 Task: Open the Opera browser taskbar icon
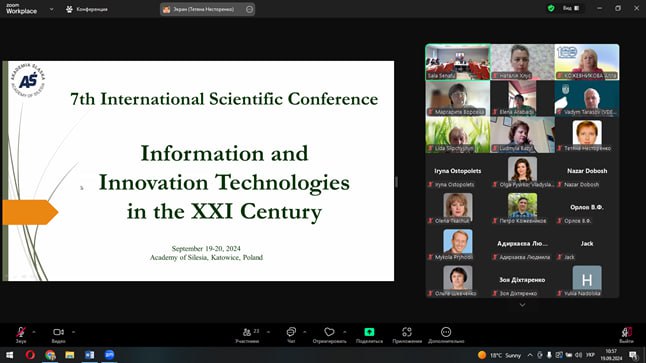coord(30,355)
